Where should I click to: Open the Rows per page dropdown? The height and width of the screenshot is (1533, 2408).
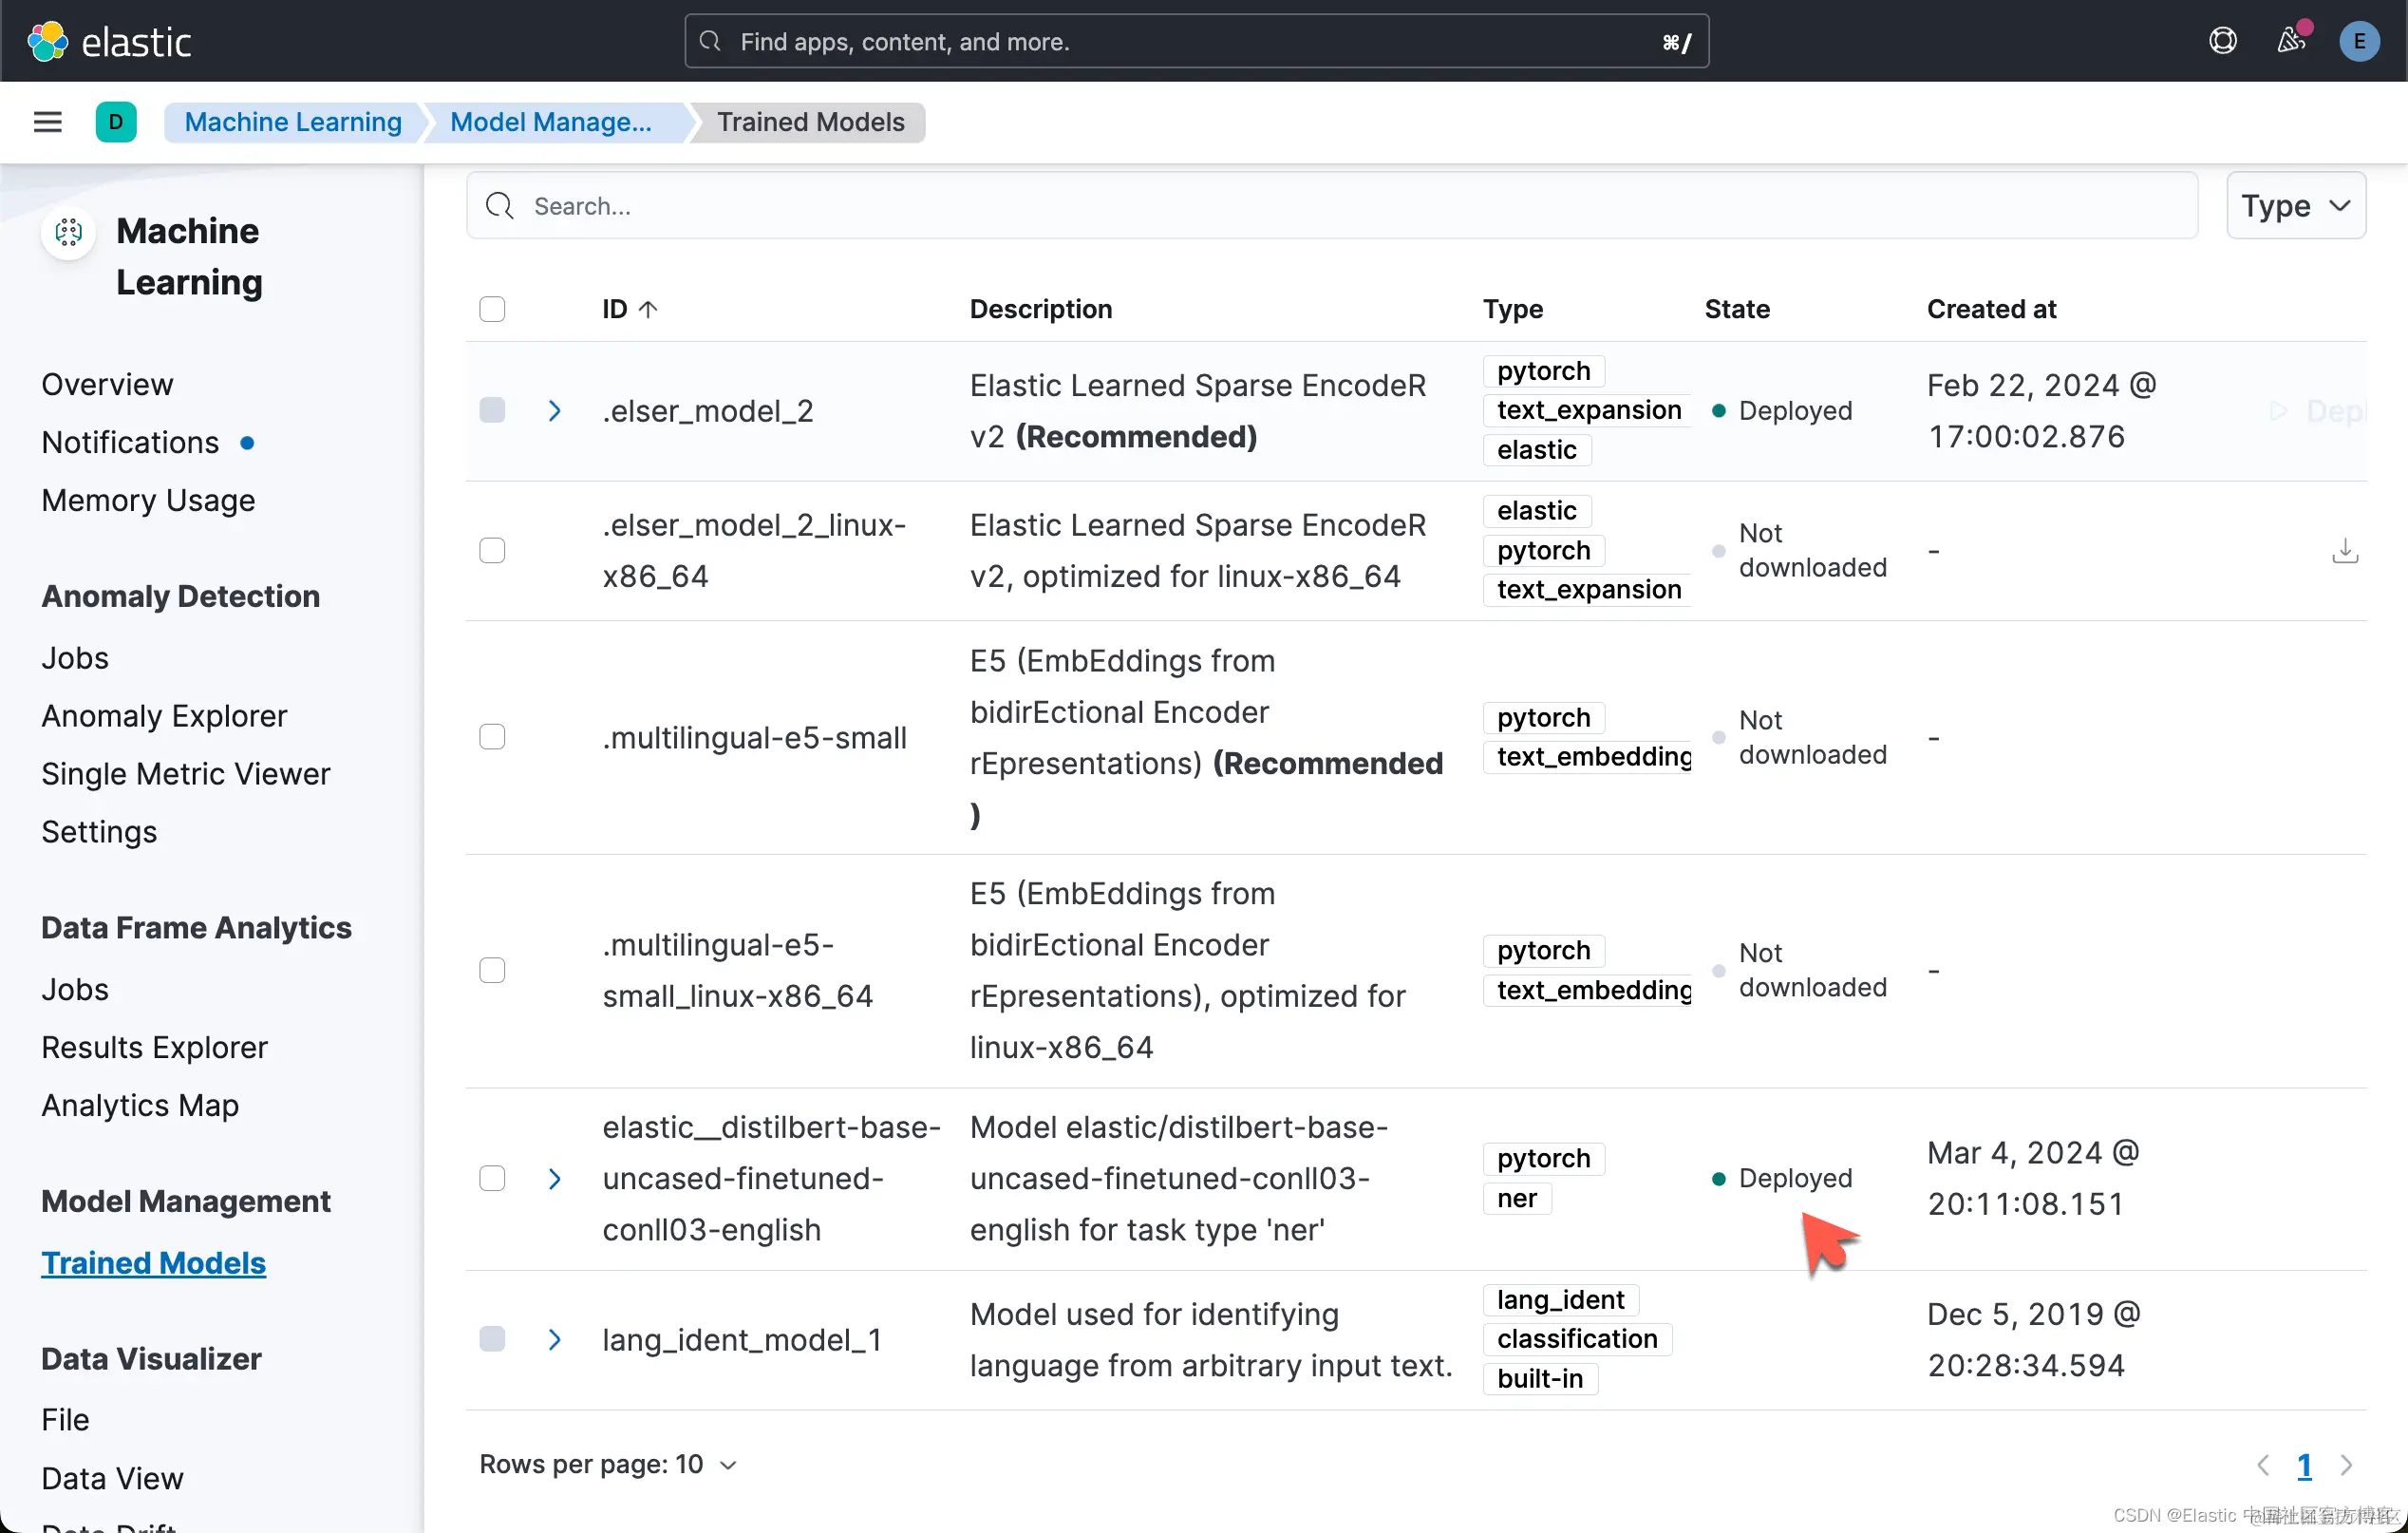(x=608, y=1464)
